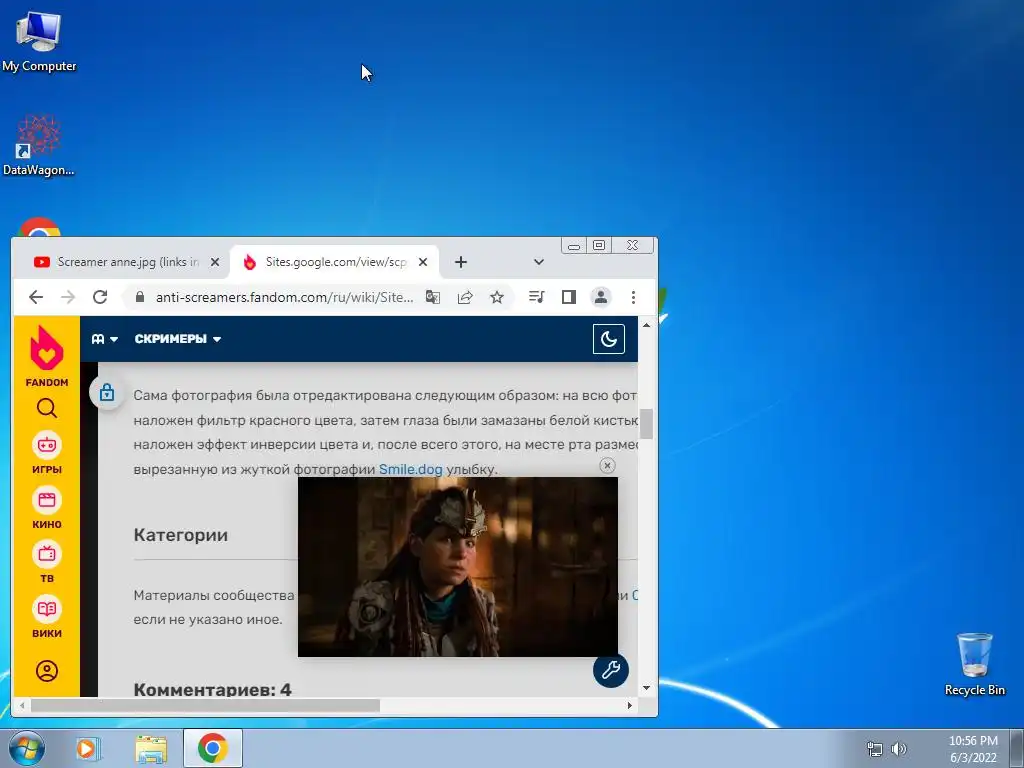Open the ТВ section in sidebar
1024x768 pixels.
coord(47,562)
